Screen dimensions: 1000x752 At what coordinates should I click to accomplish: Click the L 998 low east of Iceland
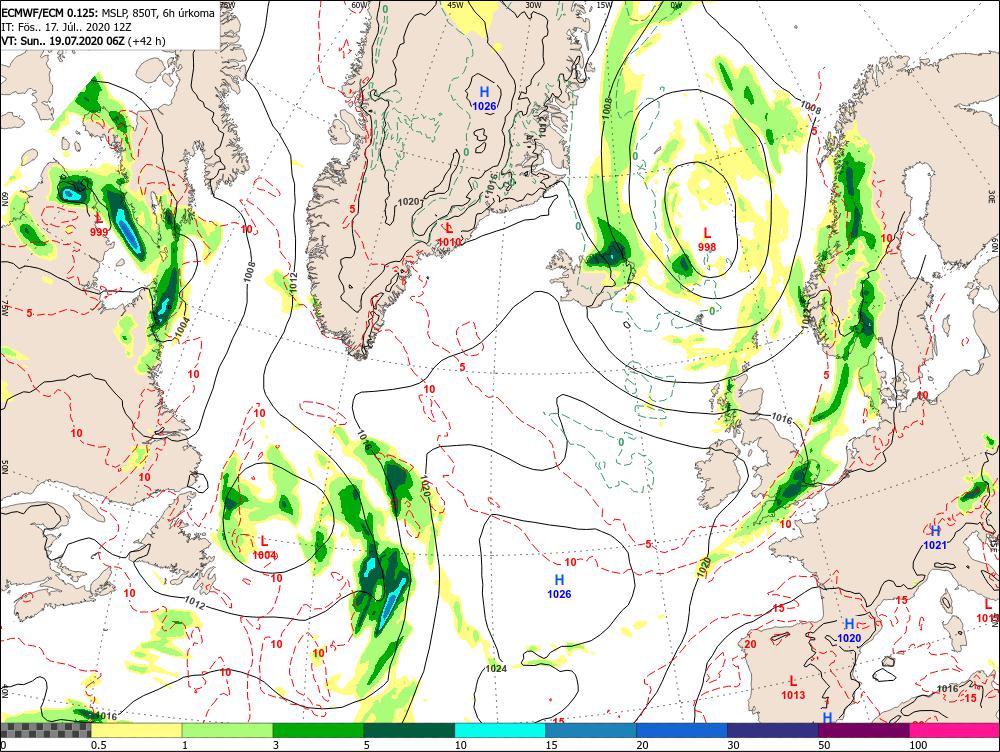pos(707,240)
